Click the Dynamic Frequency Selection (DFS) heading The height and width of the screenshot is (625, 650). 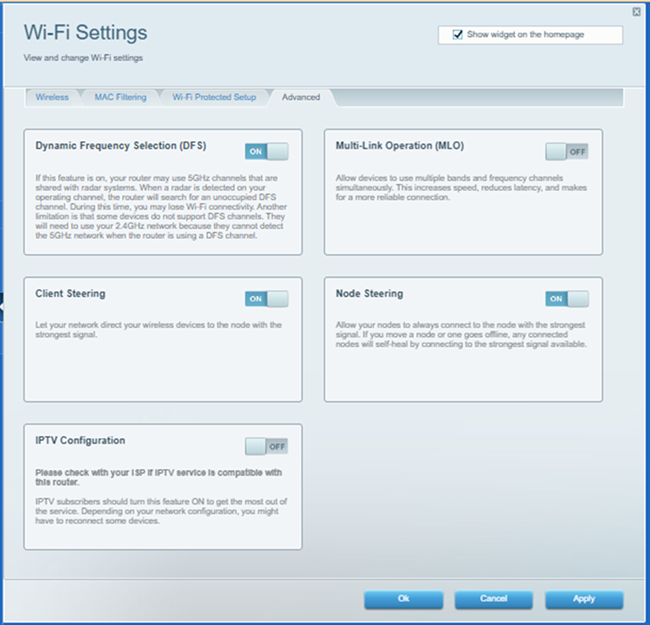(121, 146)
